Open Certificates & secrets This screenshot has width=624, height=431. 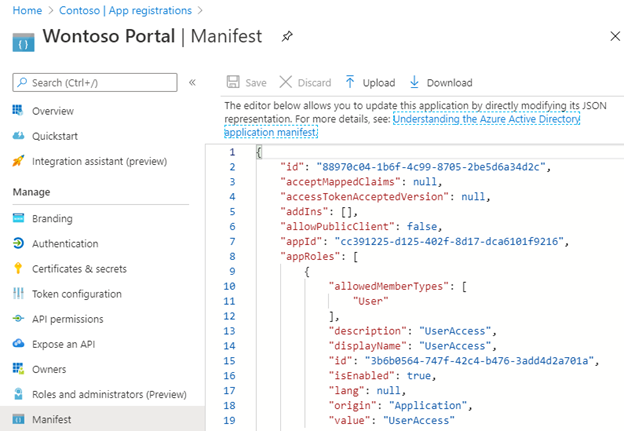[79, 269]
